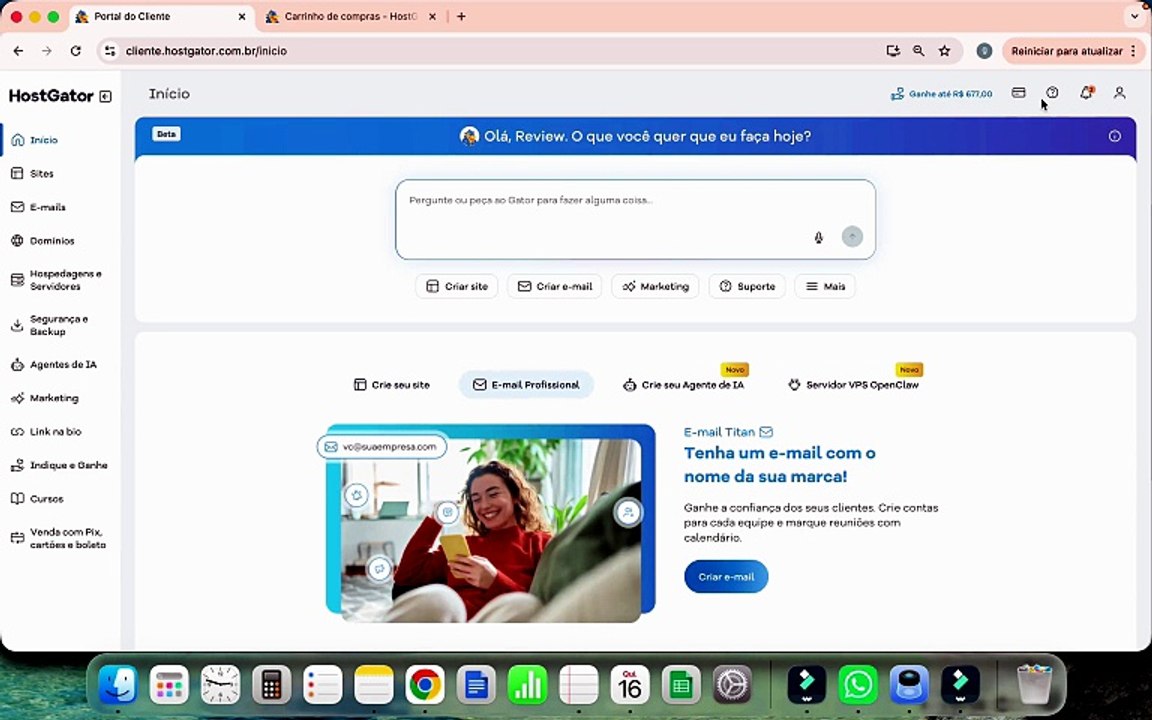Expand the browser tab search dropdown

click(1134, 16)
